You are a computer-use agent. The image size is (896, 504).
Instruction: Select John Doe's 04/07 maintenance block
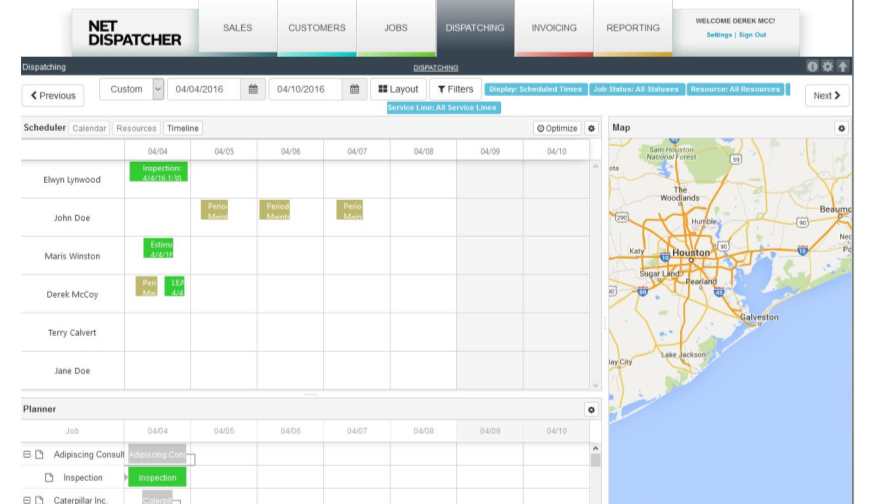click(x=350, y=210)
